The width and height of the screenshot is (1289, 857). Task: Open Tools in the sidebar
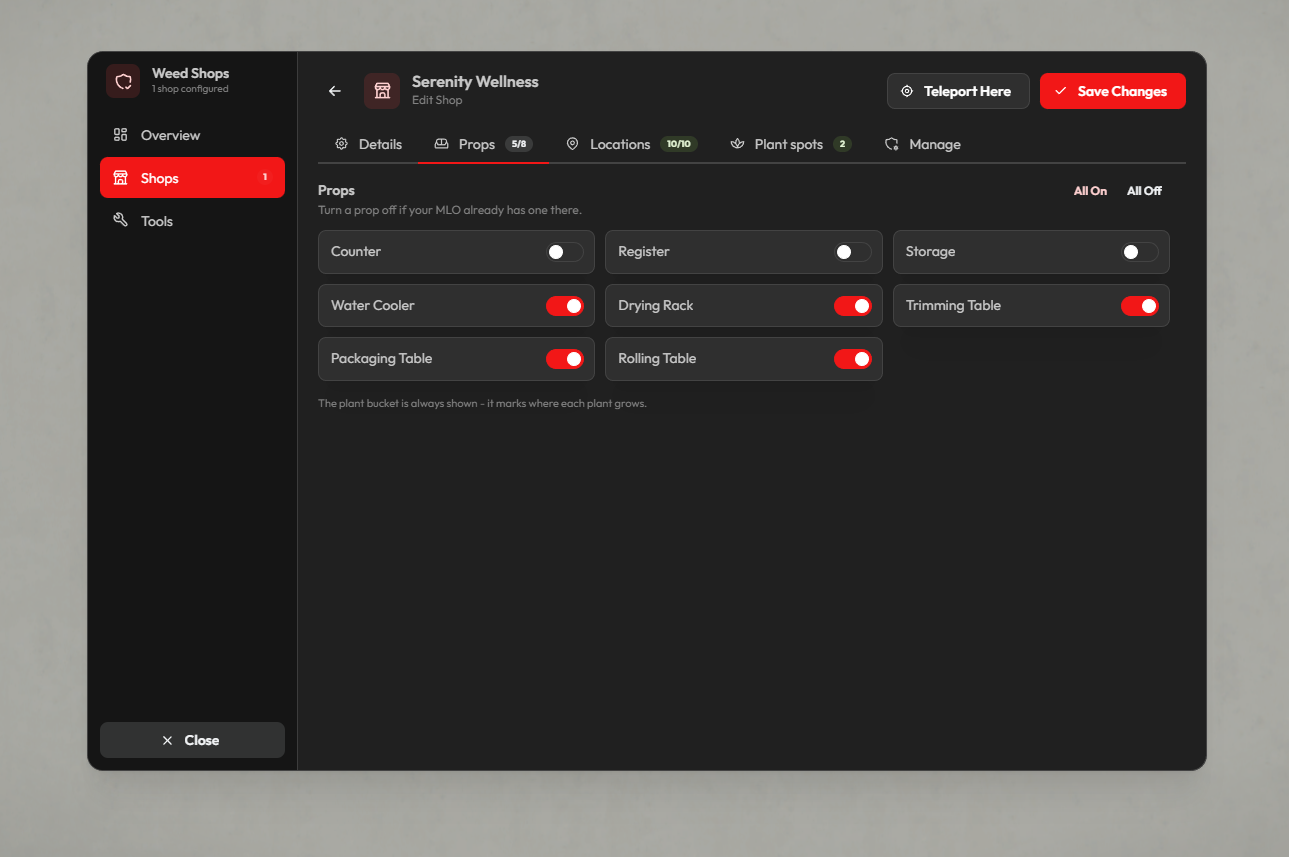192,221
